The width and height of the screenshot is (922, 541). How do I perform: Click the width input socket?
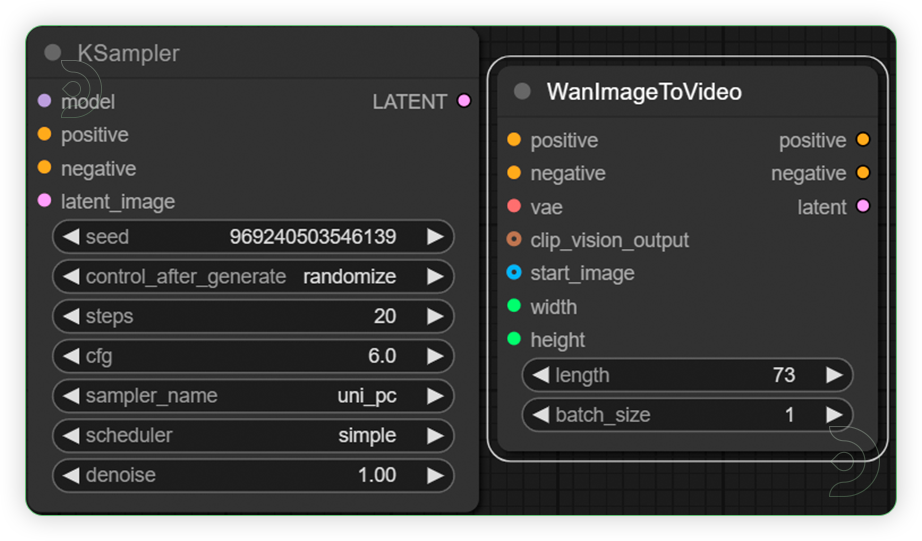514,306
